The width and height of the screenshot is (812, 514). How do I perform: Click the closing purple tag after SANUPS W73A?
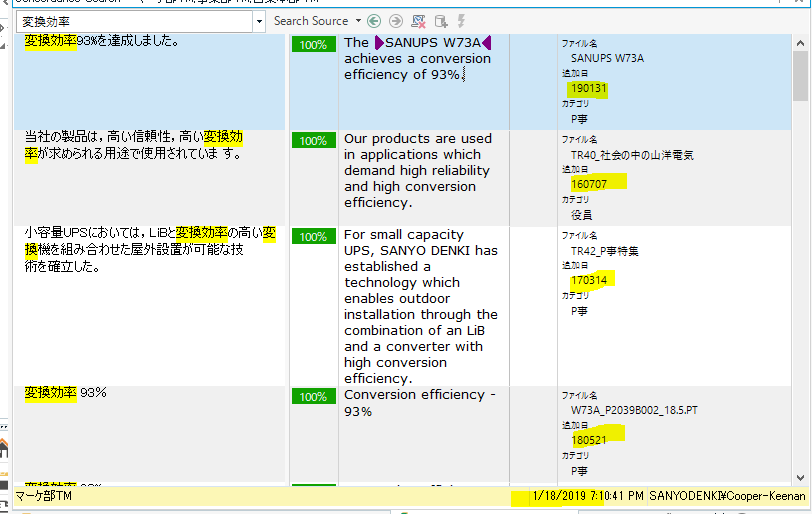(x=486, y=42)
